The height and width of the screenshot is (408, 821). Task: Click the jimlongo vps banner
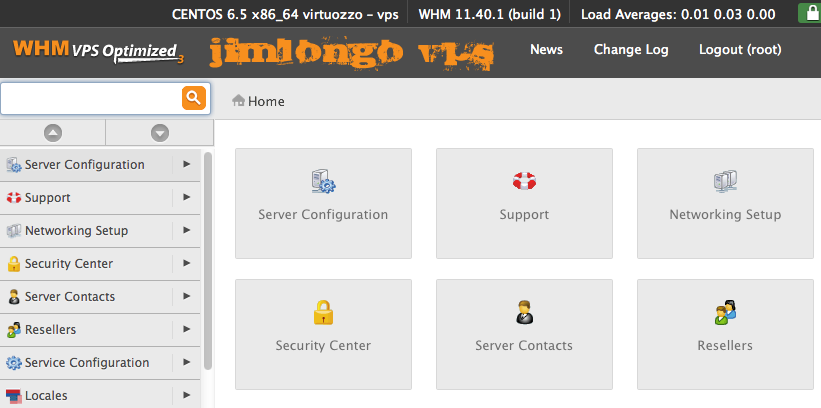351,53
